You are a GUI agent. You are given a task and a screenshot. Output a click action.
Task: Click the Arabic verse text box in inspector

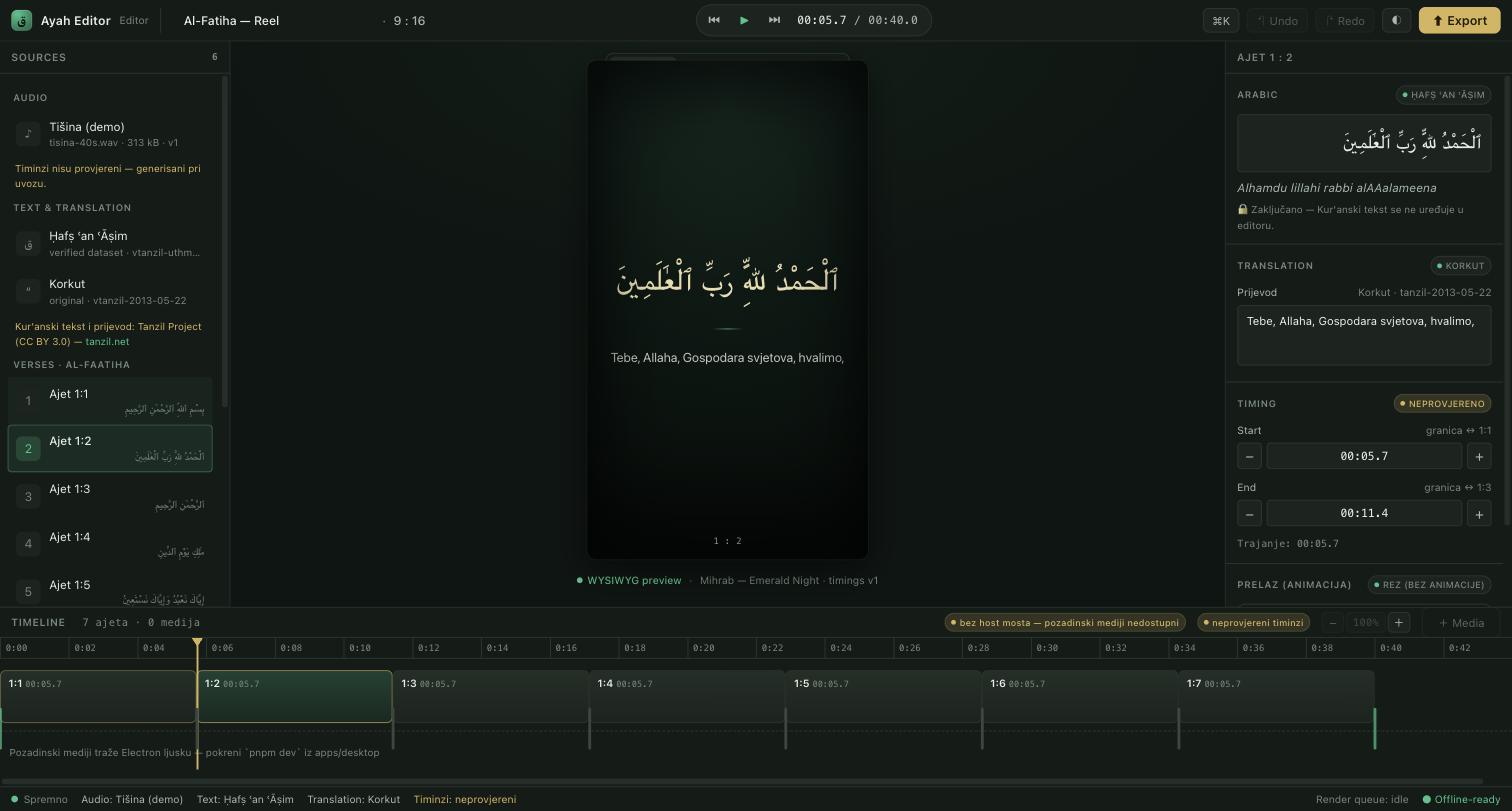(x=1364, y=143)
